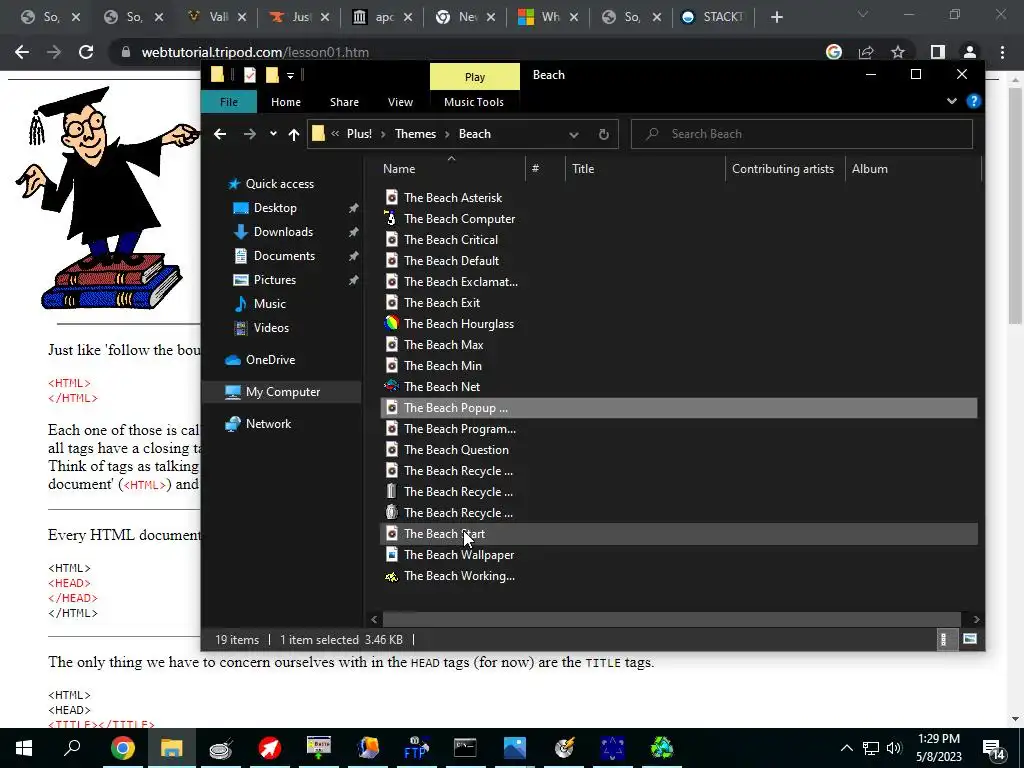Click the Play contextual tab
The height and width of the screenshot is (768, 1024).
[475, 76]
